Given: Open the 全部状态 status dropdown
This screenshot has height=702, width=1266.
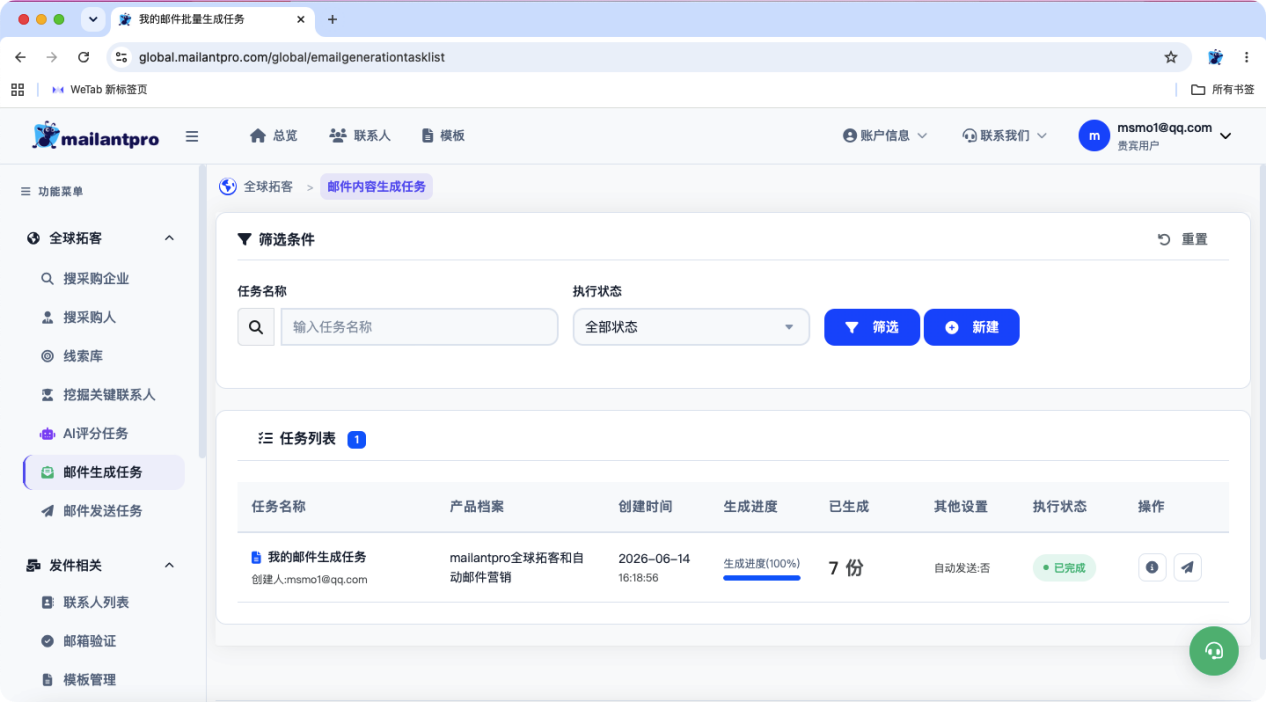Looking at the screenshot, I should pos(691,327).
